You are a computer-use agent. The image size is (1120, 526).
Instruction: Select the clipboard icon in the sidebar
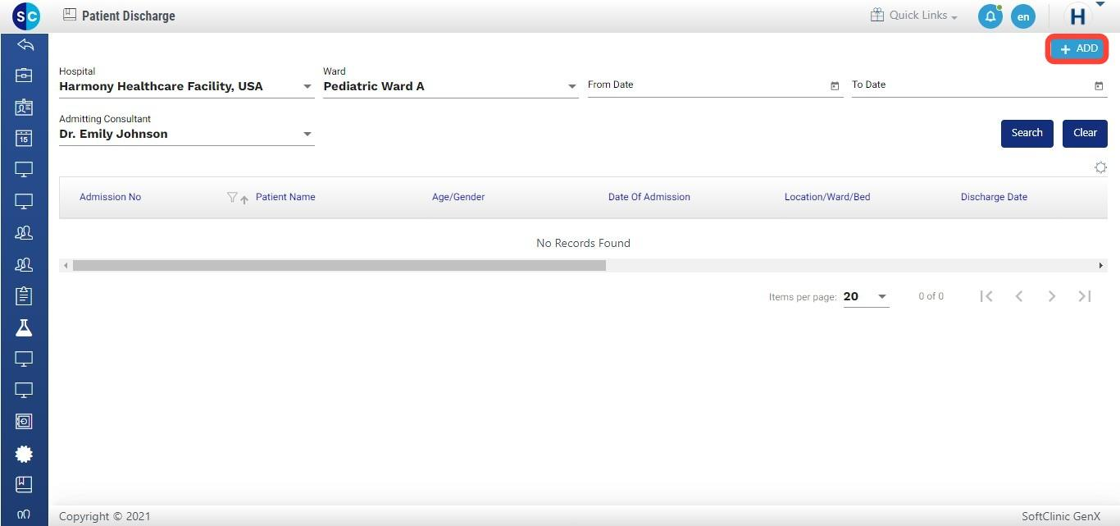24,296
